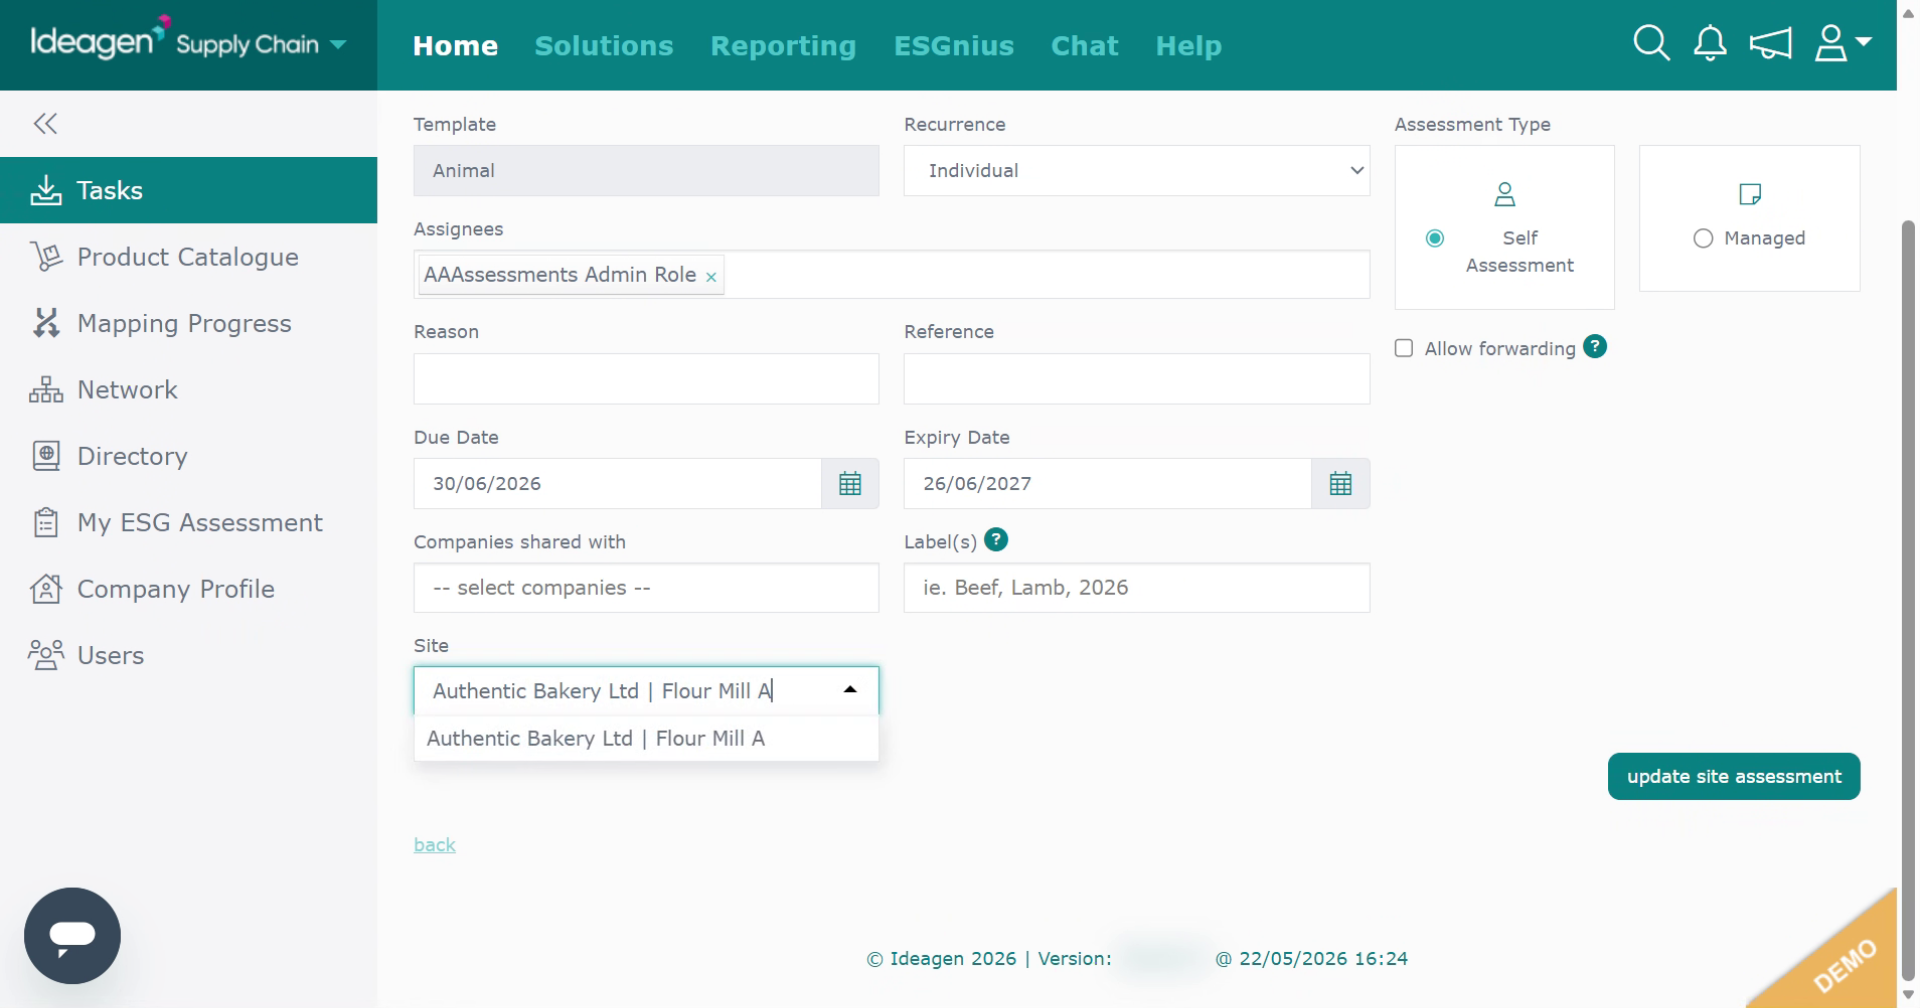1920x1008 pixels.
Task: Open Companies shared with selector
Action: coord(646,588)
